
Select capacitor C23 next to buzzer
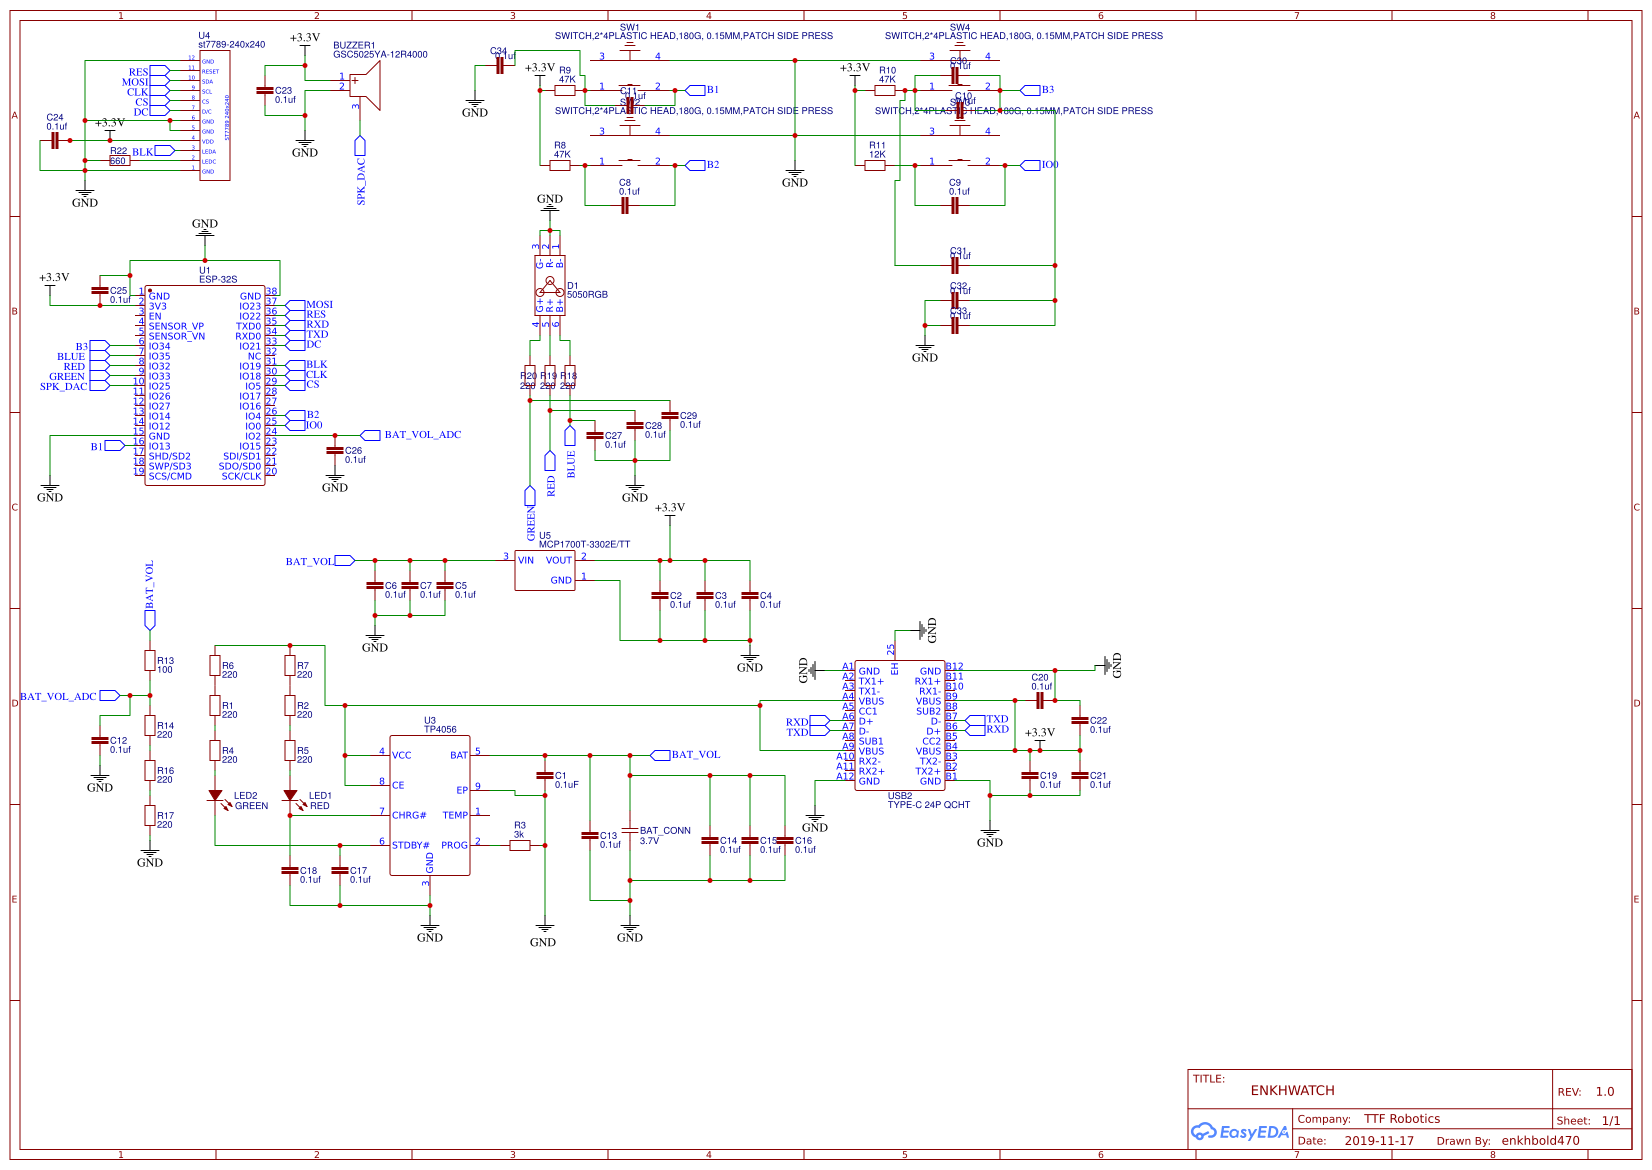click(265, 90)
